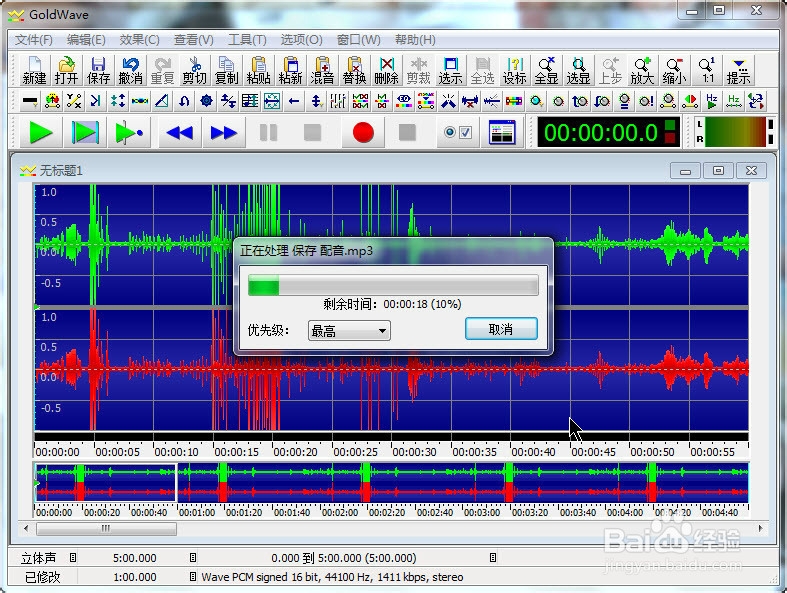Viewport: 787px width, 593px height.
Task: Open the 效果(C) menu
Action: (140, 40)
